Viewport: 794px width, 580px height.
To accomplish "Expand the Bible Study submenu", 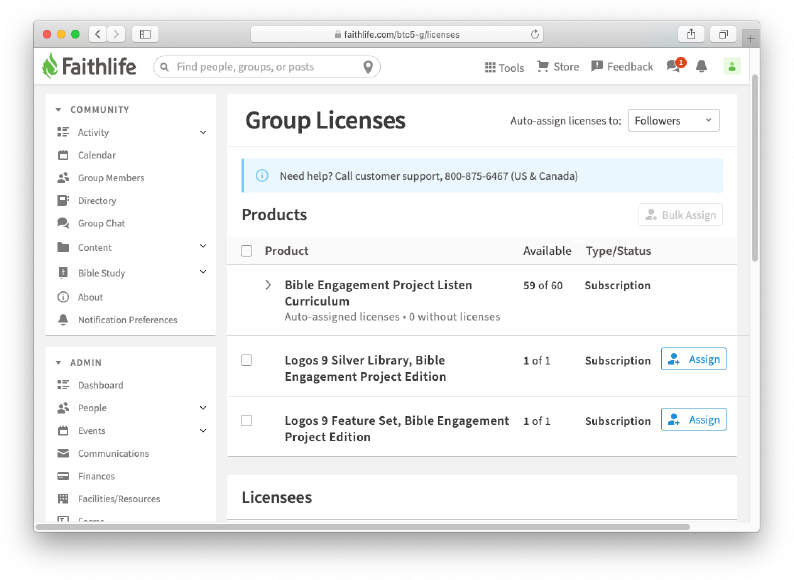I will click(203, 272).
